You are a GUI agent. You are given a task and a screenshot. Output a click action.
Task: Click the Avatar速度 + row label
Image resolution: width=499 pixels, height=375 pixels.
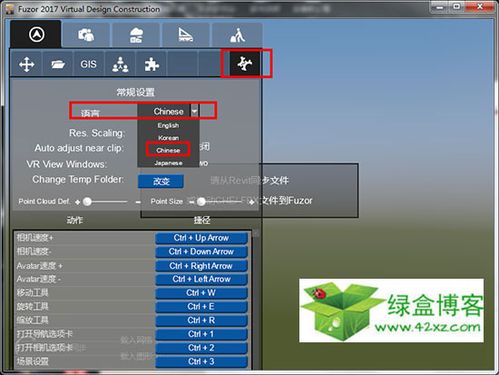[40, 266]
